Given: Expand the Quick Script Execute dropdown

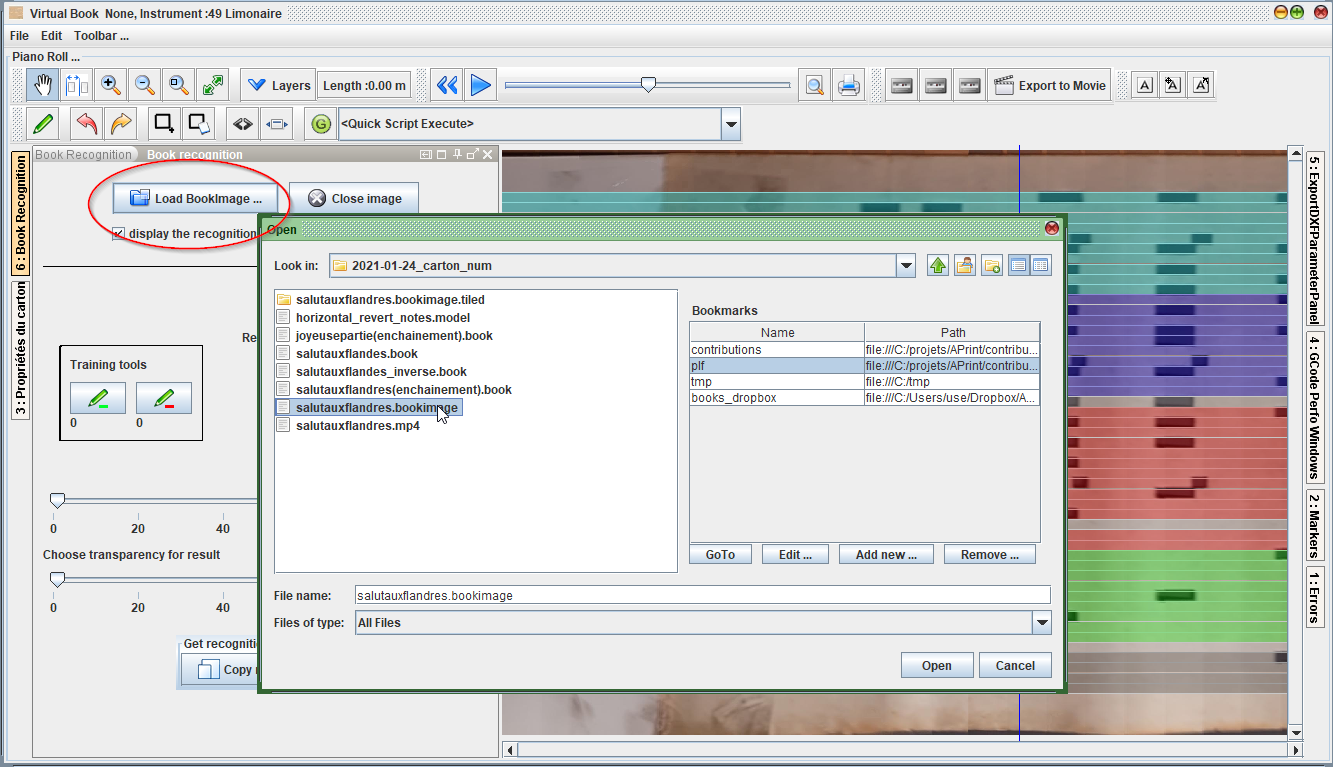Looking at the screenshot, I should point(731,124).
